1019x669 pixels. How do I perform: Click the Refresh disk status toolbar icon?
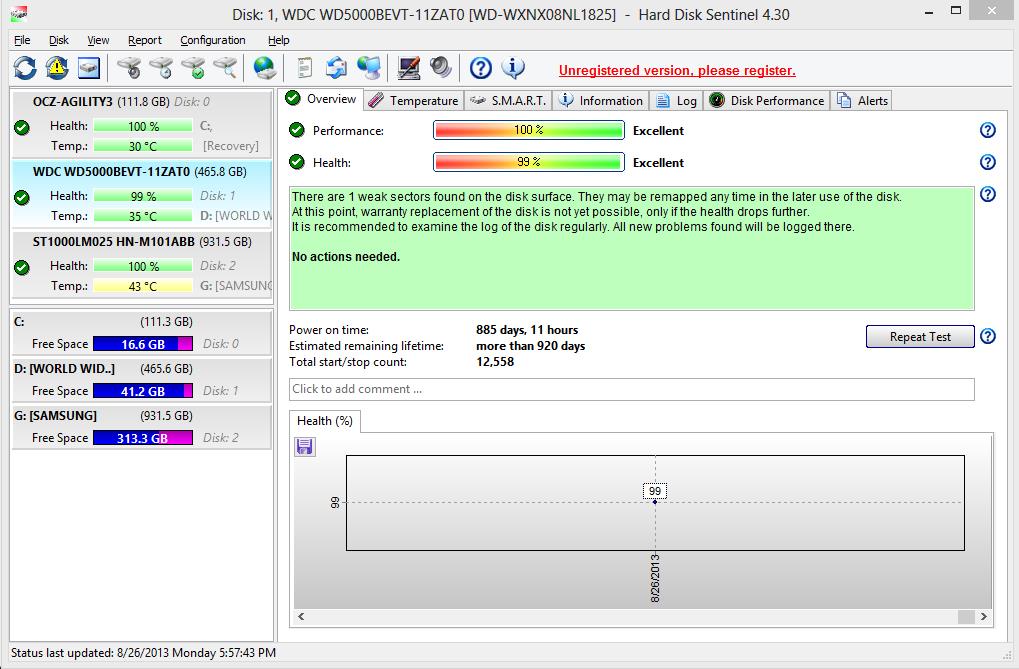point(25,68)
